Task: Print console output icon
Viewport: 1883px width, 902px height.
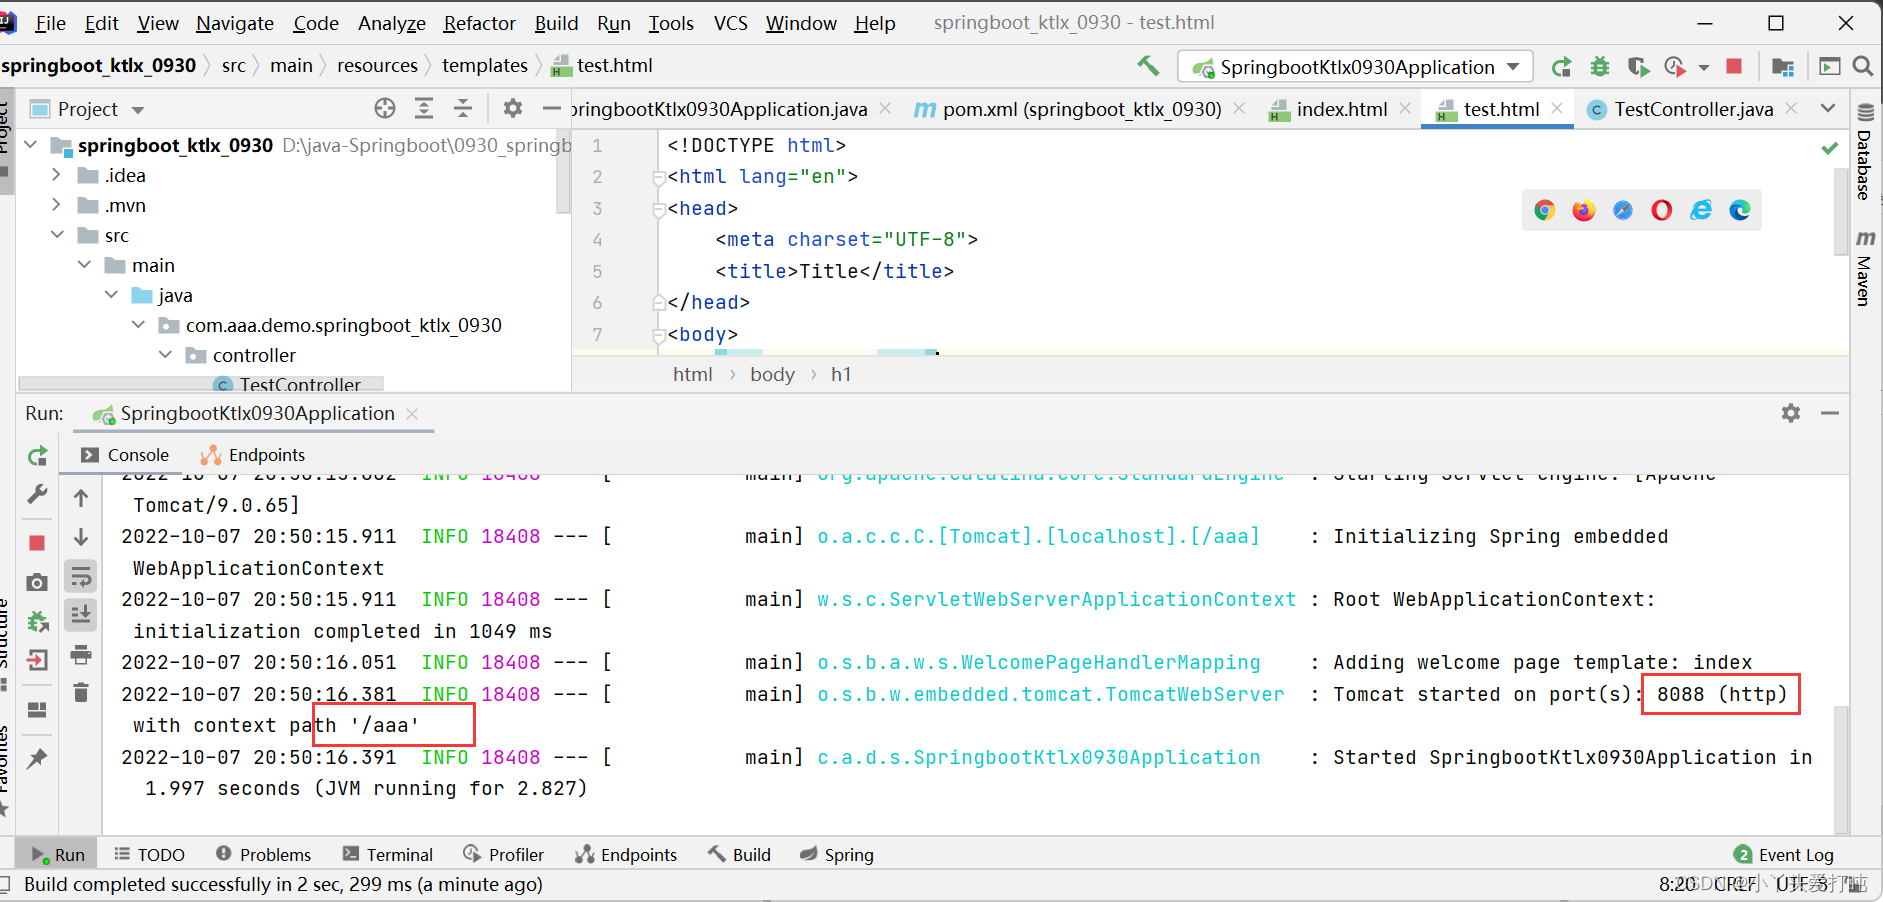Action: [x=81, y=655]
